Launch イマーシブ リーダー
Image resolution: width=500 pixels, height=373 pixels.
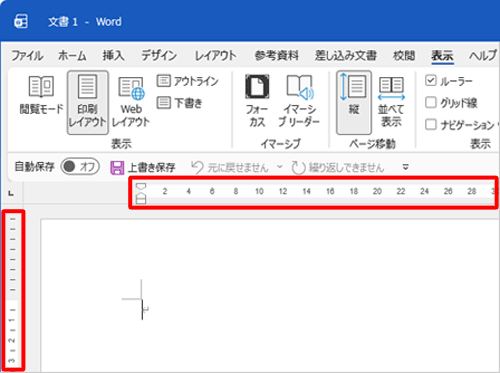pyautogui.click(x=299, y=101)
